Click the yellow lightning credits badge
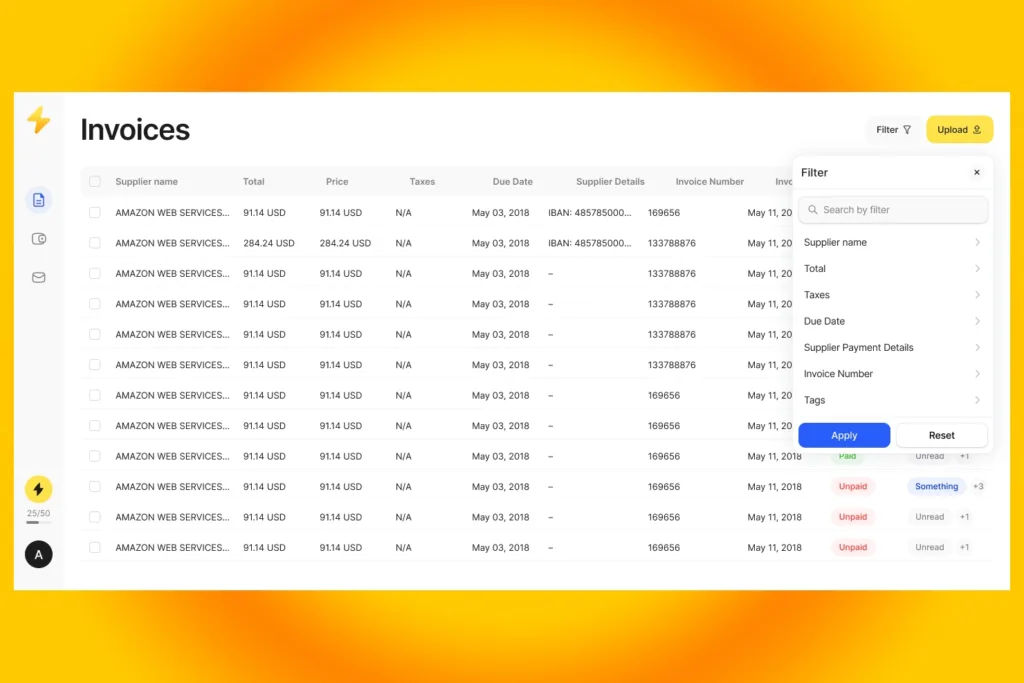Screen dimensions: 1024x683 pyautogui.click(x=39, y=489)
